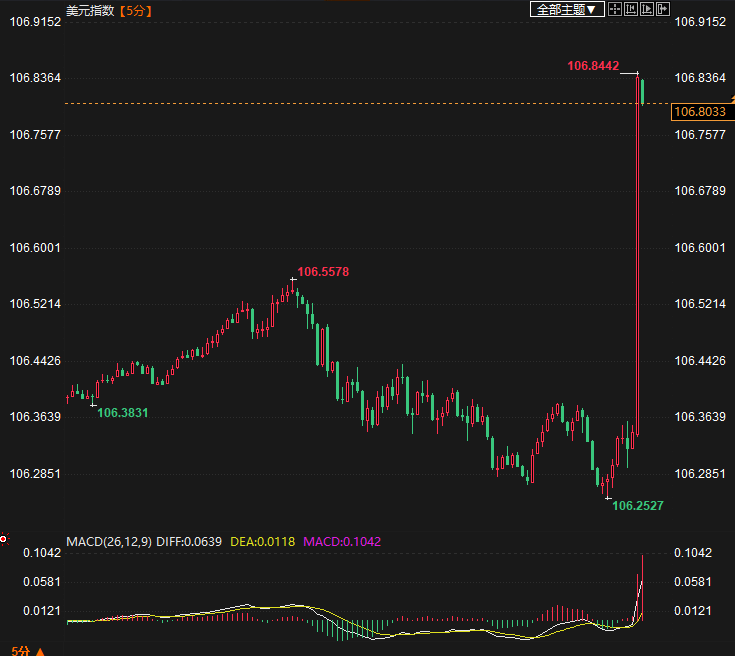Click the exit arrow icon in toolbar
The height and width of the screenshot is (656, 735).
[x=662, y=9]
